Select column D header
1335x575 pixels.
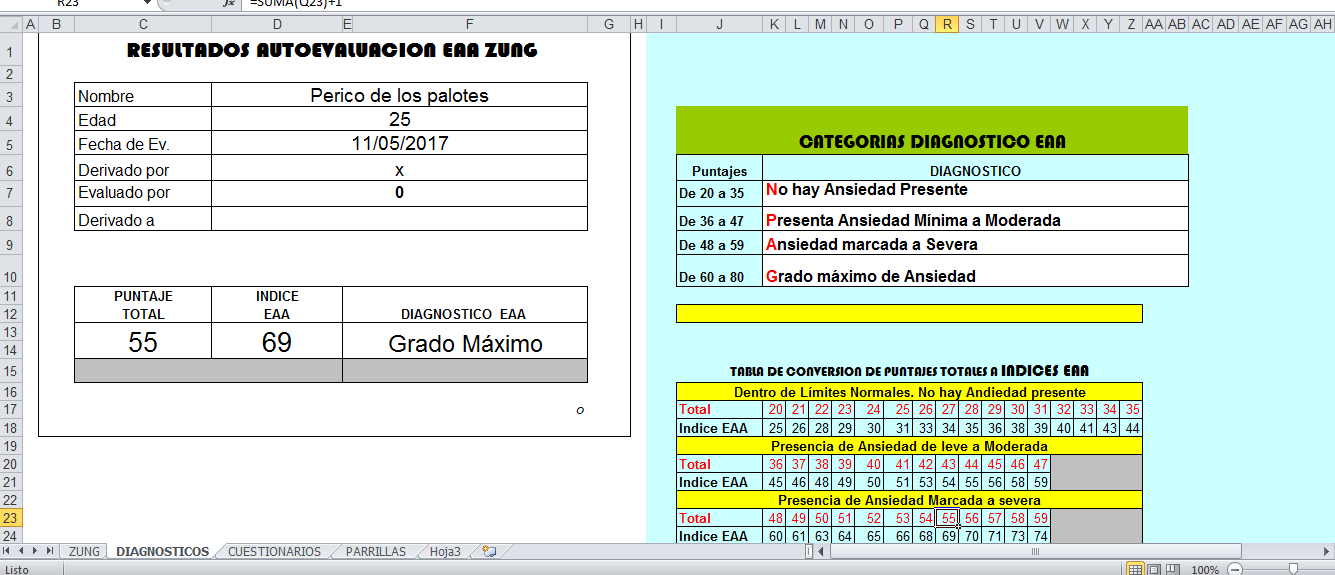click(276, 24)
